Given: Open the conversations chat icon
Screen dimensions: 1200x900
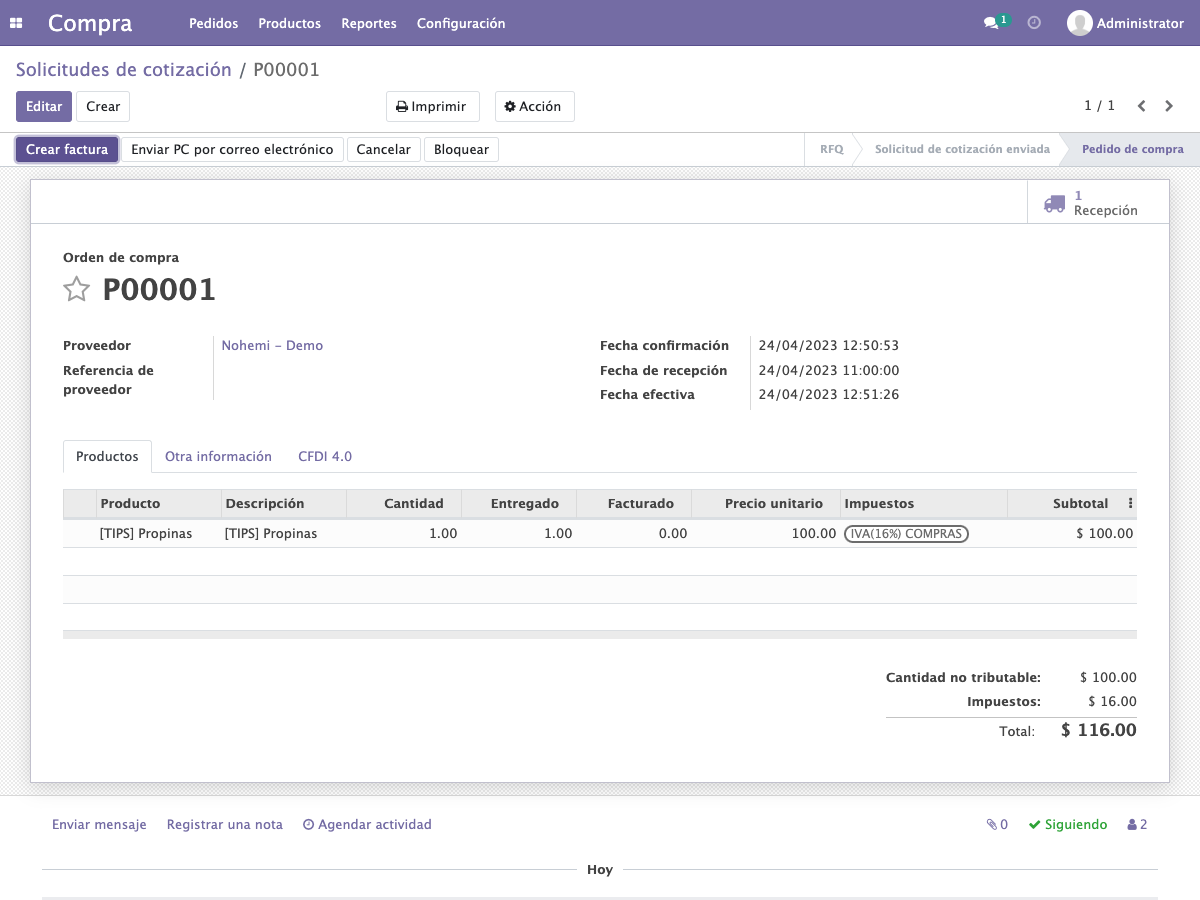Looking at the screenshot, I should coord(996,22).
